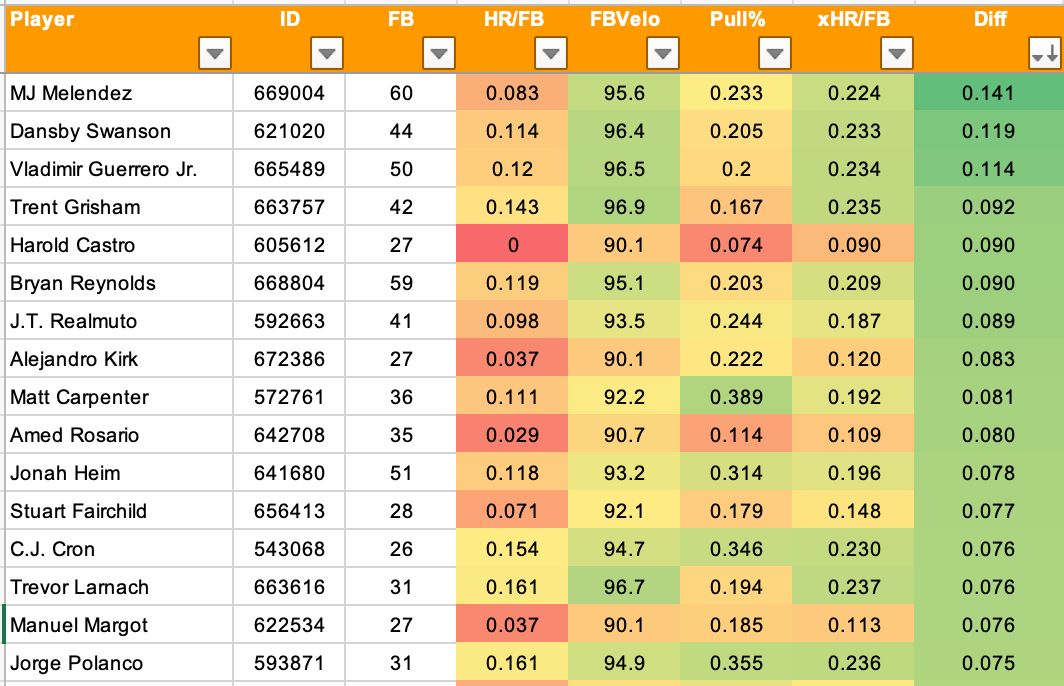Click Vladimir Guerrero Jr. Diff 0.114
Image resolution: width=1064 pixels, height=686 pixels.
(989, 168)
